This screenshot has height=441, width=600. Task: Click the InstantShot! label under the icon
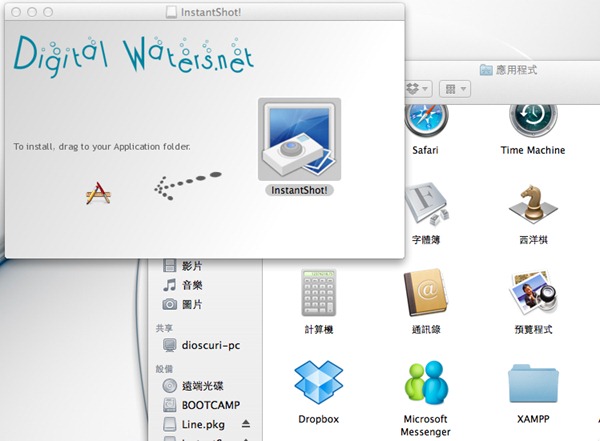[x=299, y=190]
